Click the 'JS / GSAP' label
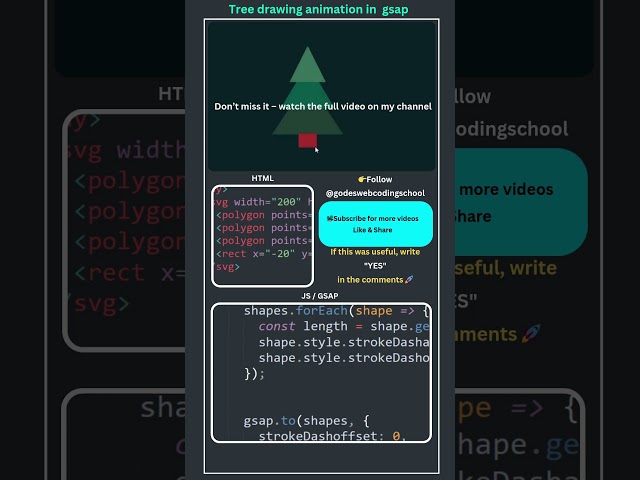 point(320,296)
